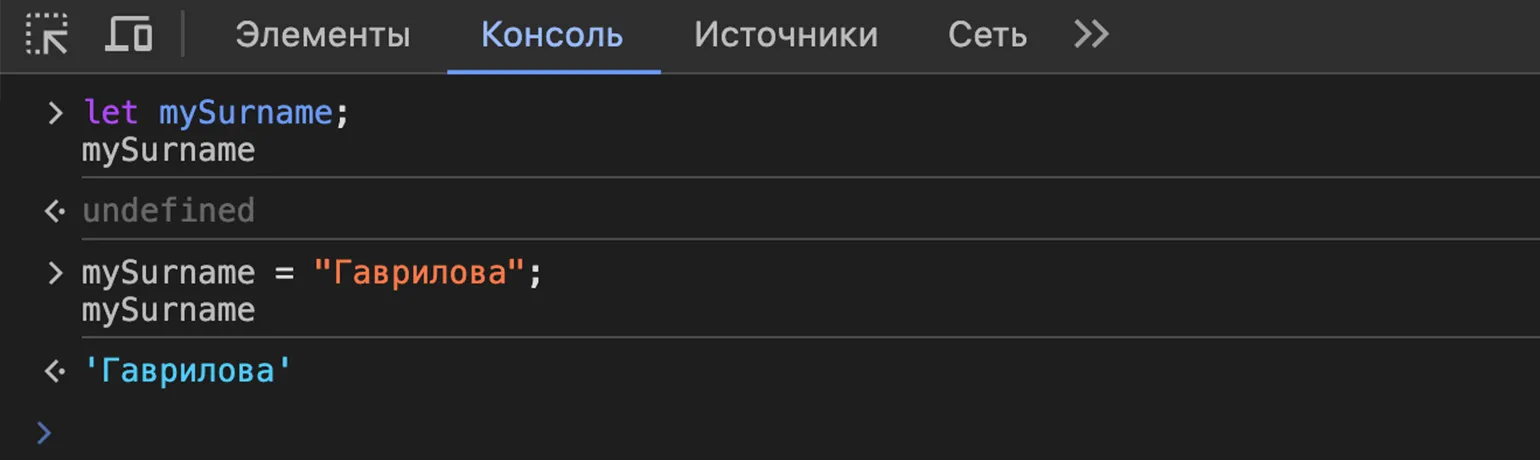Click the blue 'Гаврилова' output value

click(x=187, y=372)
